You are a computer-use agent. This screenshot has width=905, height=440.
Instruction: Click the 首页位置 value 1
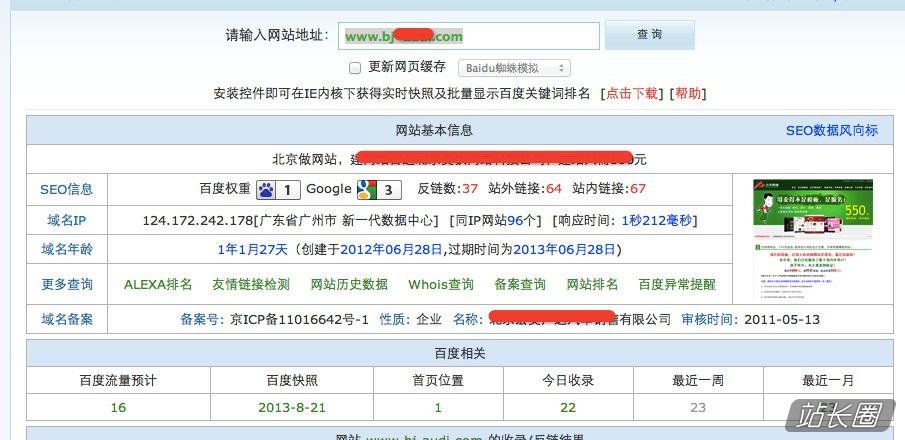click(438, 408)
